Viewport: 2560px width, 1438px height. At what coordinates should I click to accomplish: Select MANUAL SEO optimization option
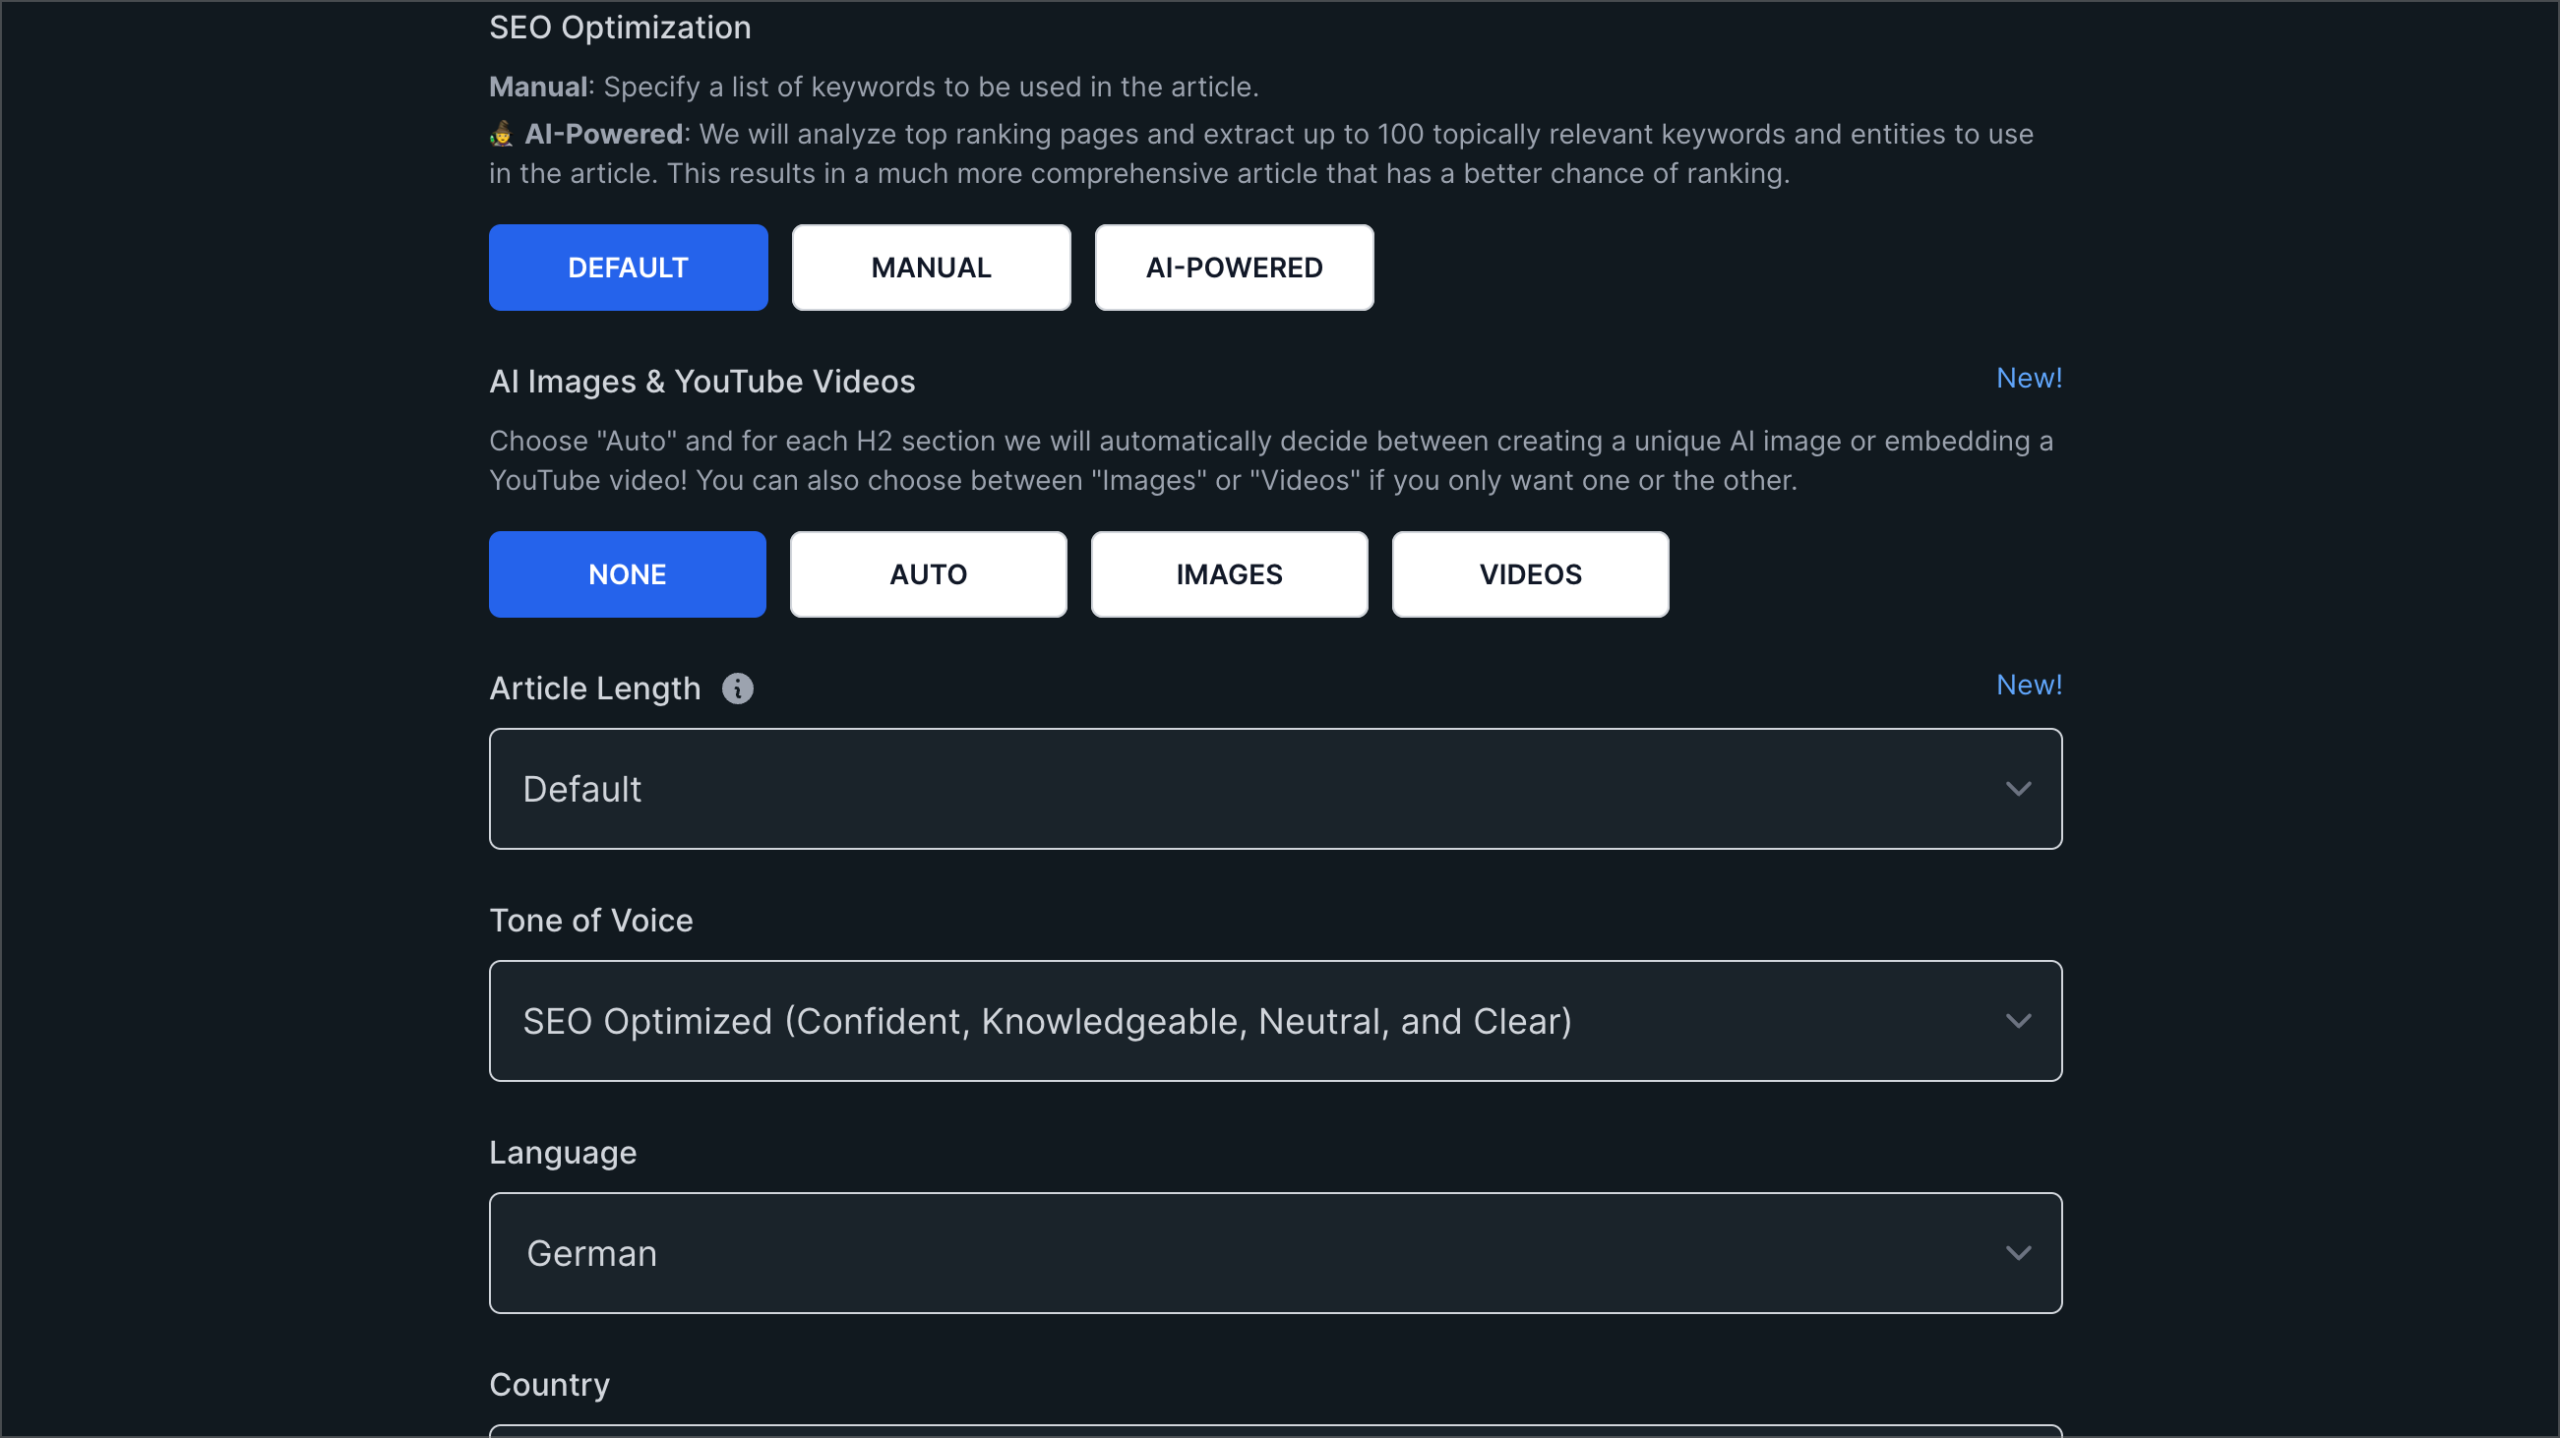point(931,267)
